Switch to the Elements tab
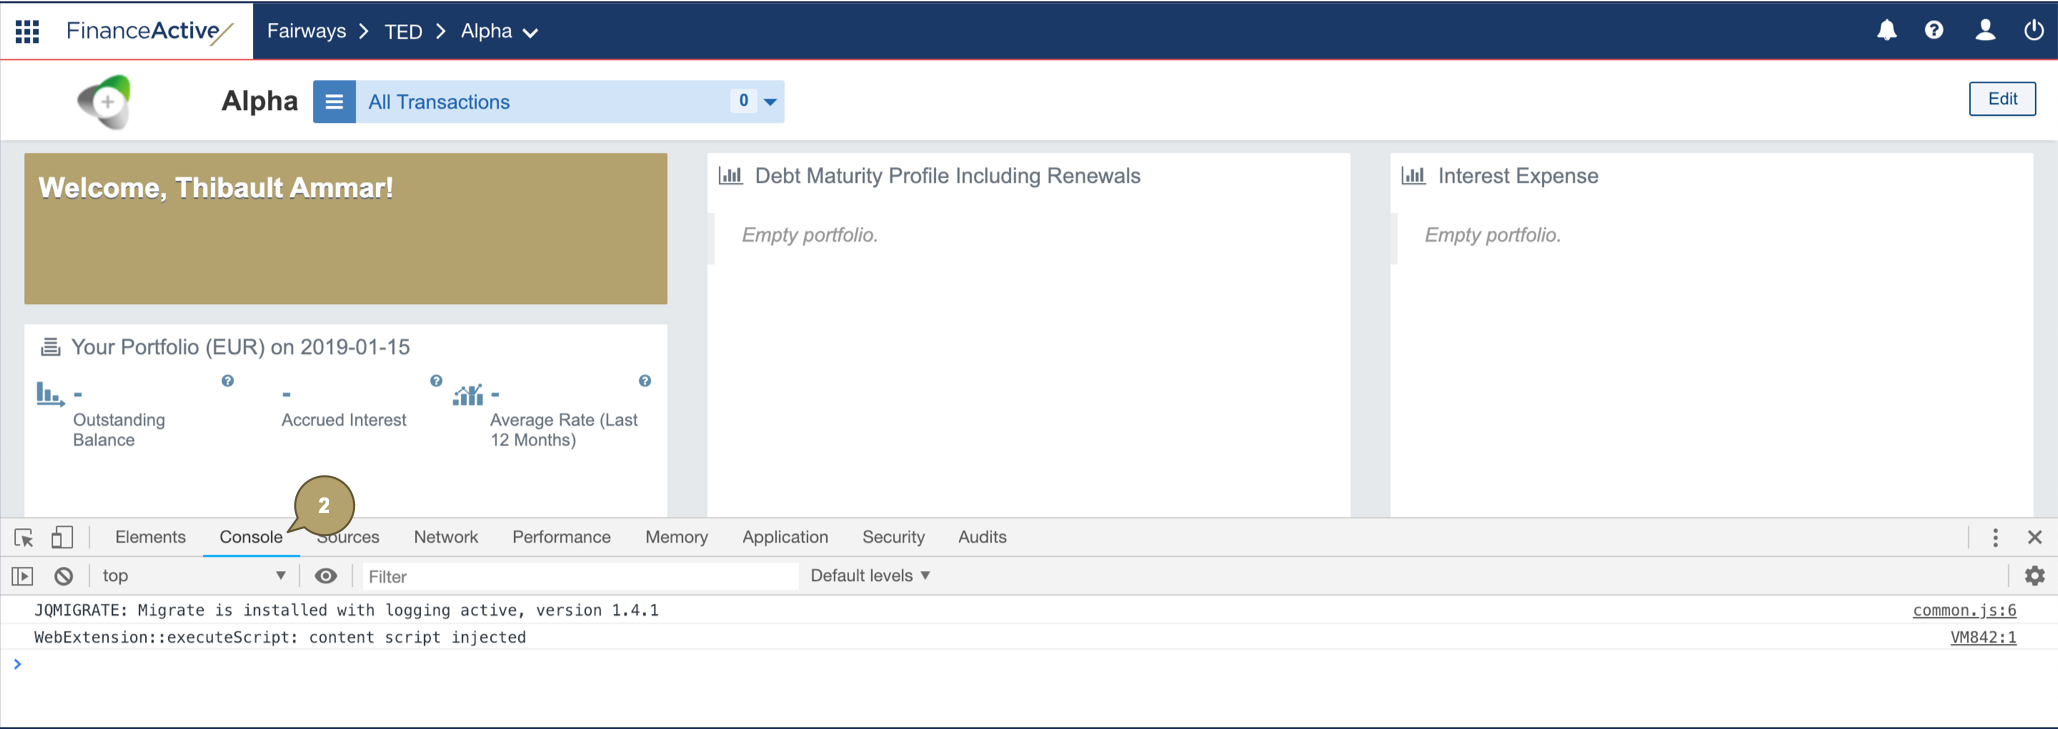 [x=150, y=537]
